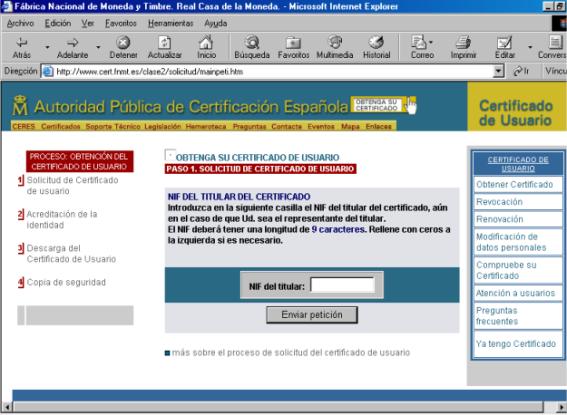Open the CERTIFICADO DE USUARIO sidebar header link
567x415 pixels.
pyautogui.click(x=518, y=164)
